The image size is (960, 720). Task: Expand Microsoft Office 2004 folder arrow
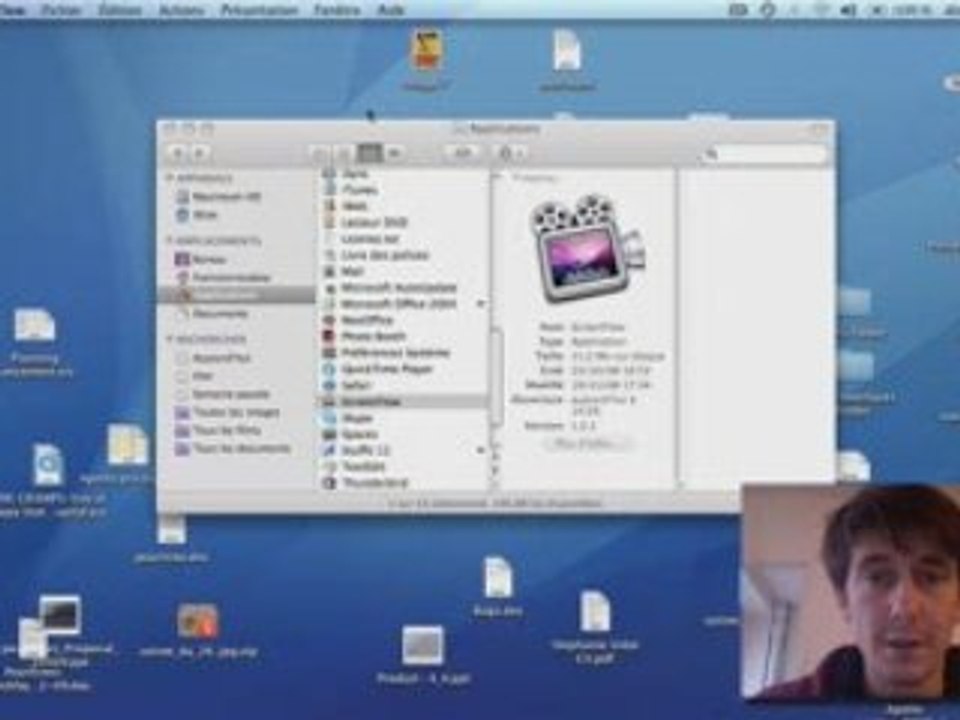(481, 304)
